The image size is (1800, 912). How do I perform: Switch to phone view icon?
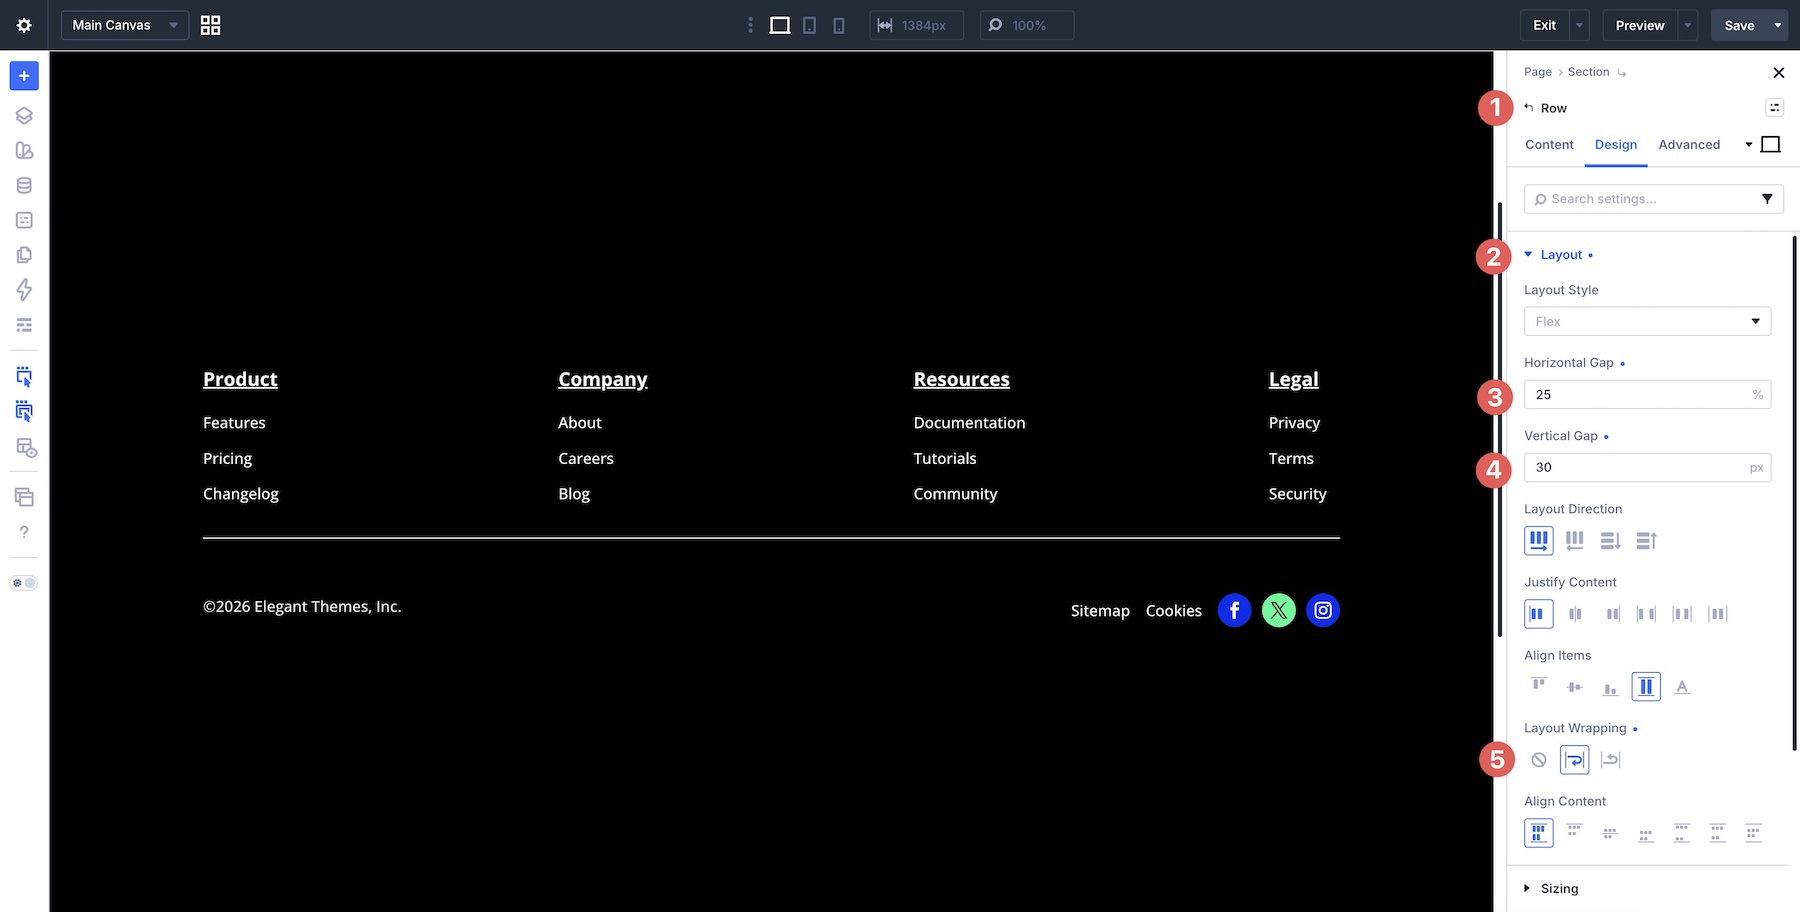point(839,25)
